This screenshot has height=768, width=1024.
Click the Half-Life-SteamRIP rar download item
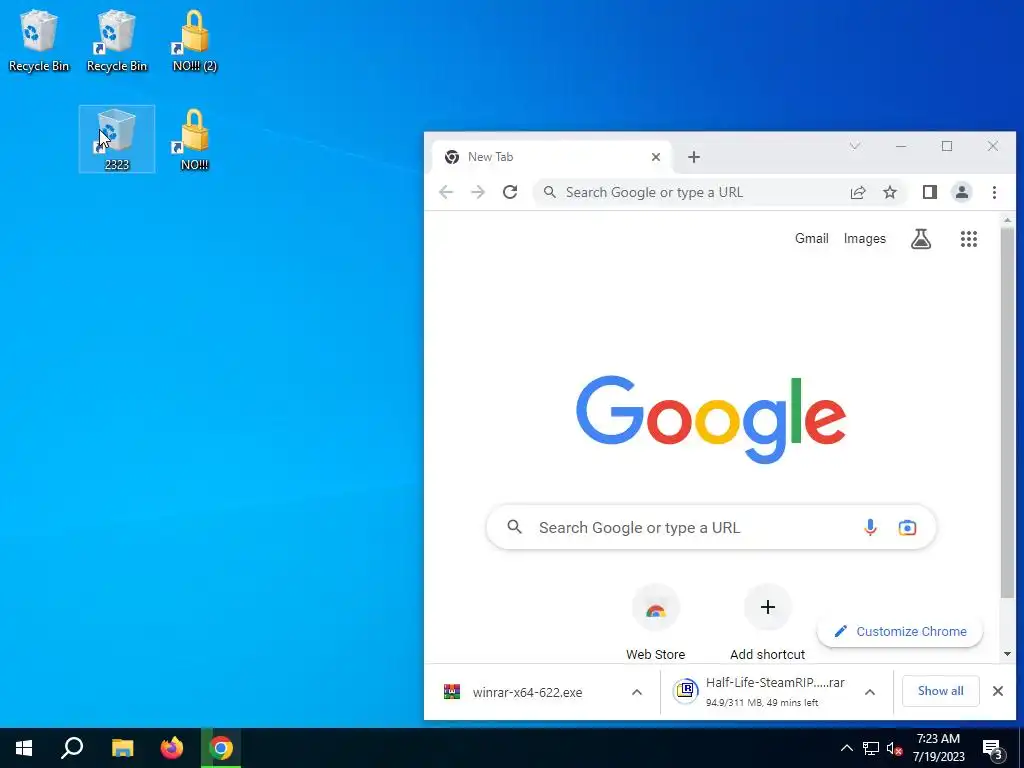[761, 692]
